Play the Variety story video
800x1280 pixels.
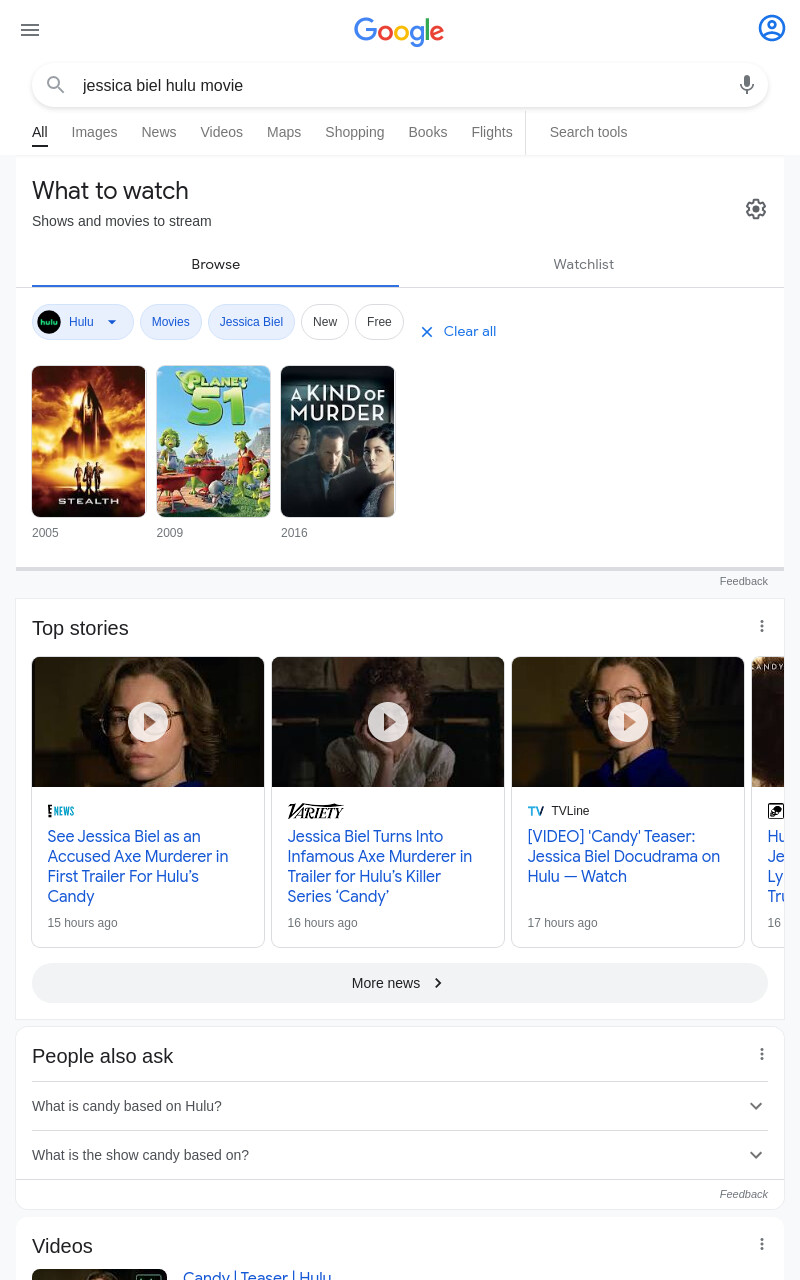pyautogui.click(x=388, y=722)
